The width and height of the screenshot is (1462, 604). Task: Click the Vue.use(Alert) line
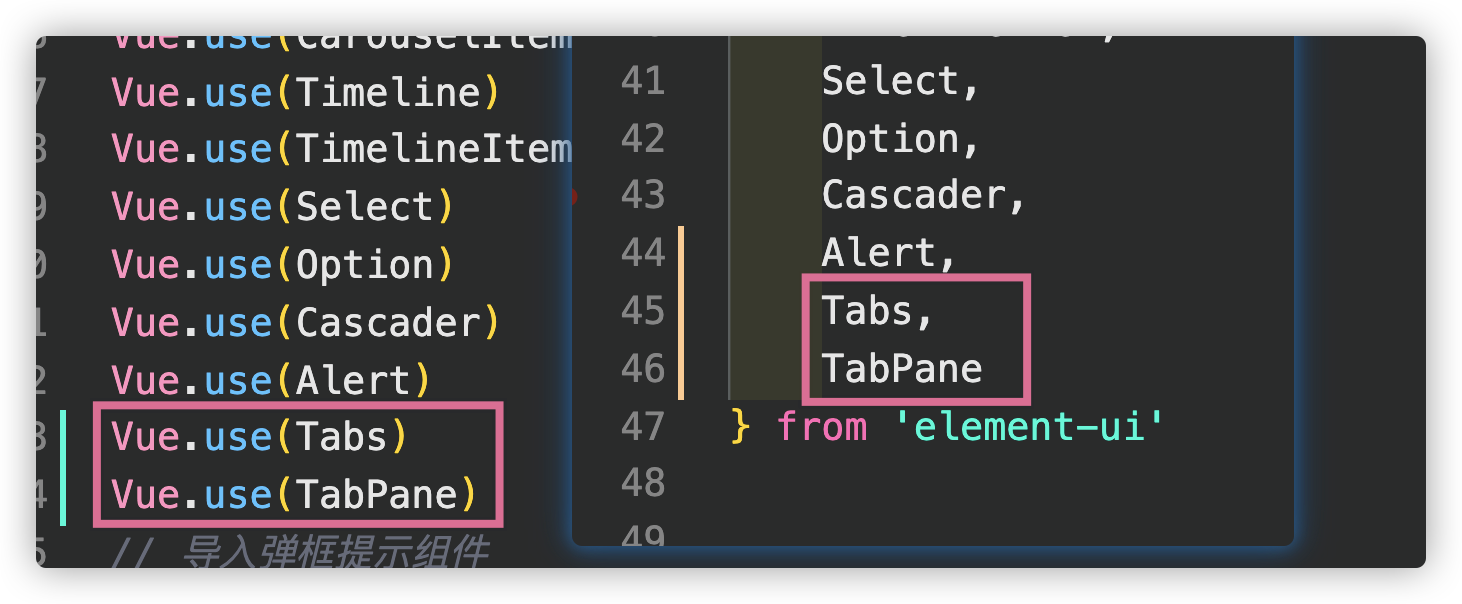coord(272,381)
